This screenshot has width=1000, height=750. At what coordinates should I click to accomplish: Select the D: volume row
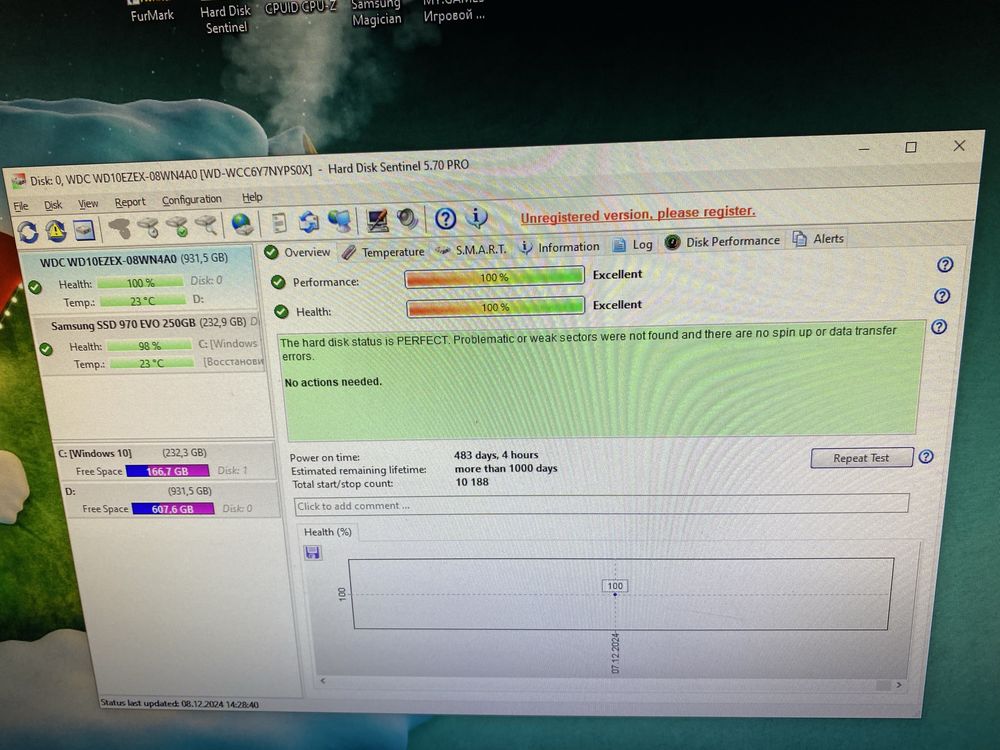click(171, 499)
